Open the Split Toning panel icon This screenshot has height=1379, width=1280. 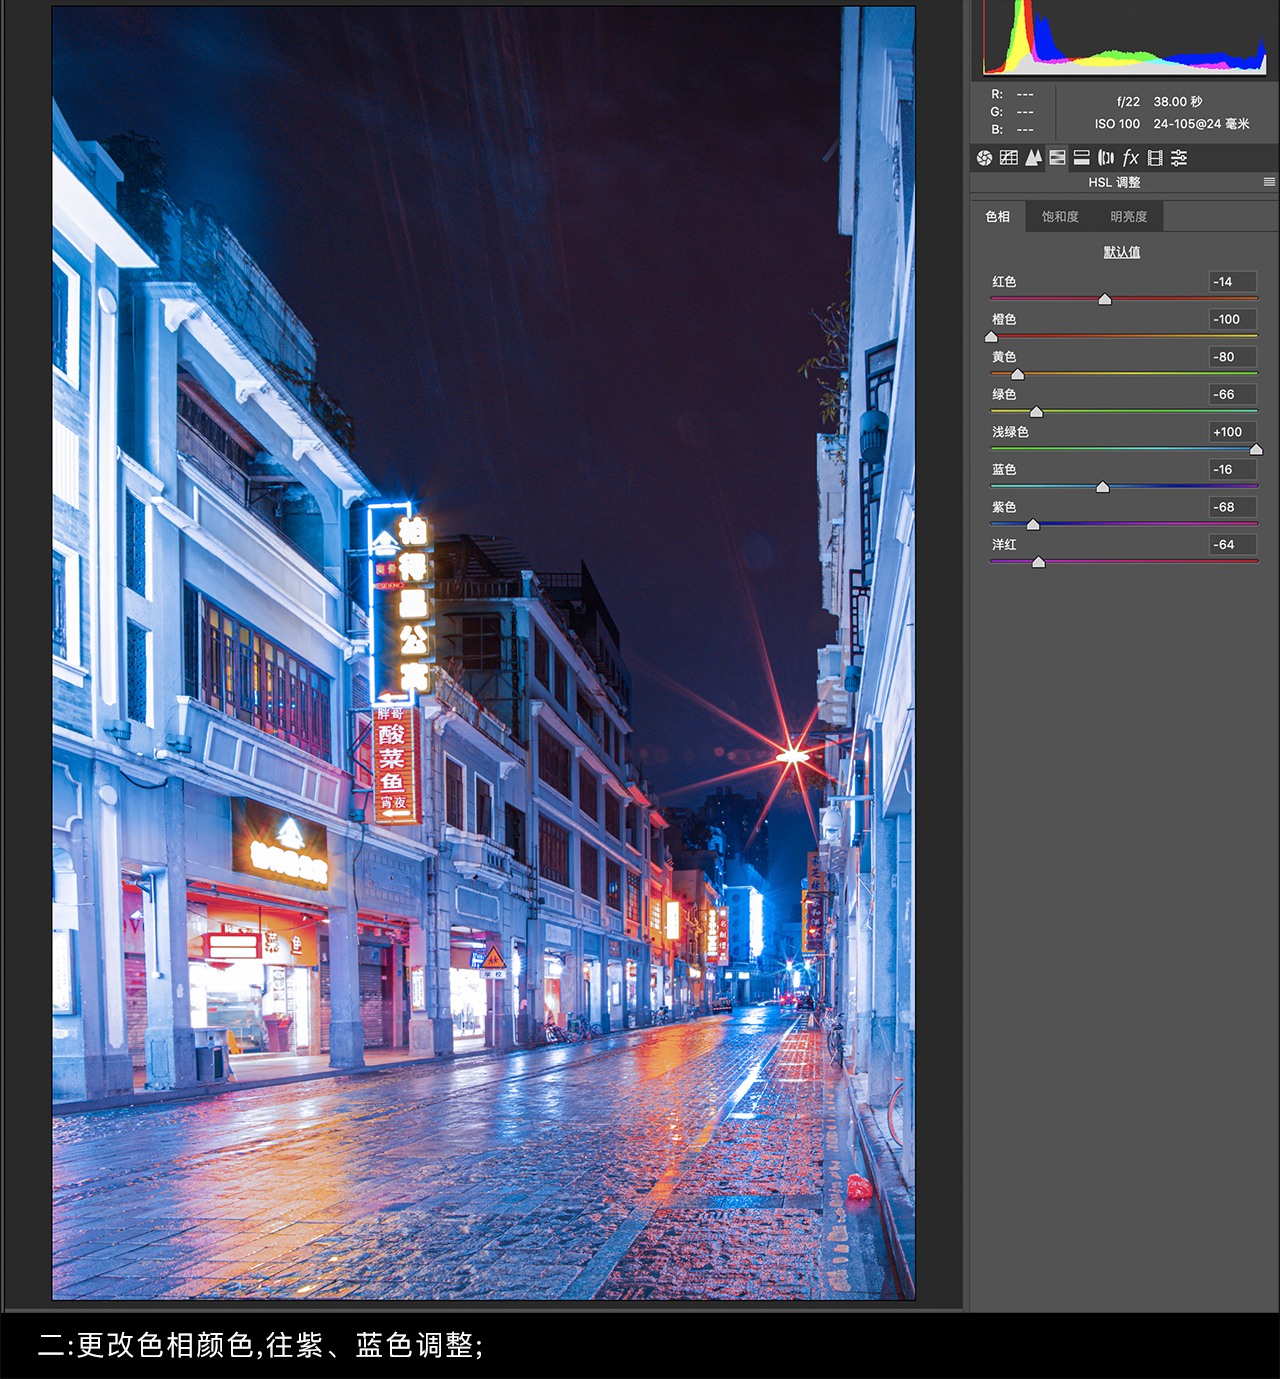(x=1081, y=157)
